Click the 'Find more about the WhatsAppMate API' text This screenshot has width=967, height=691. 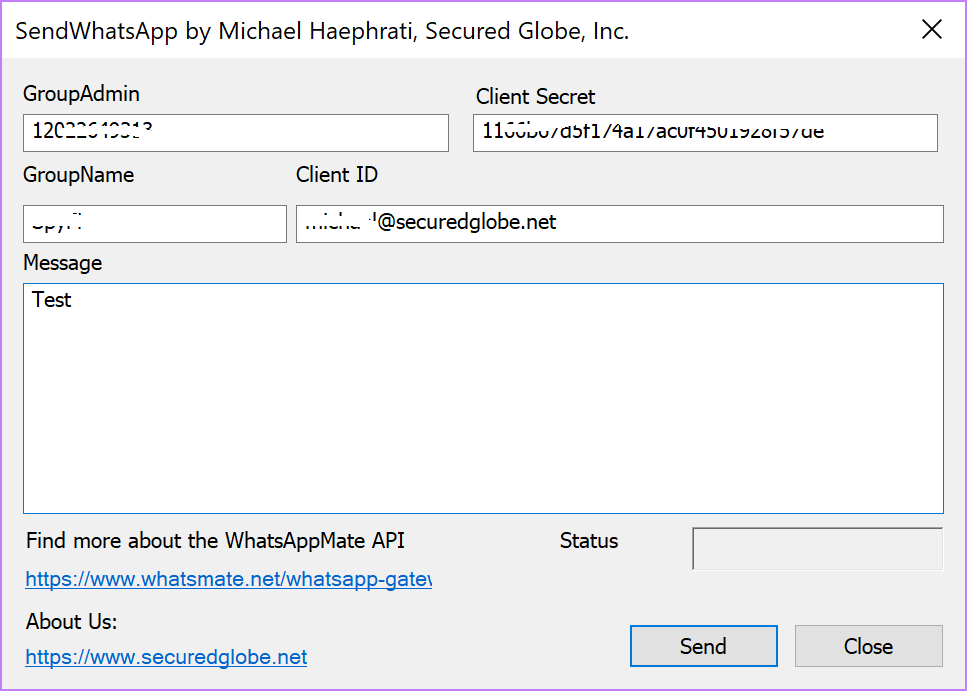[x=215, y=540]
